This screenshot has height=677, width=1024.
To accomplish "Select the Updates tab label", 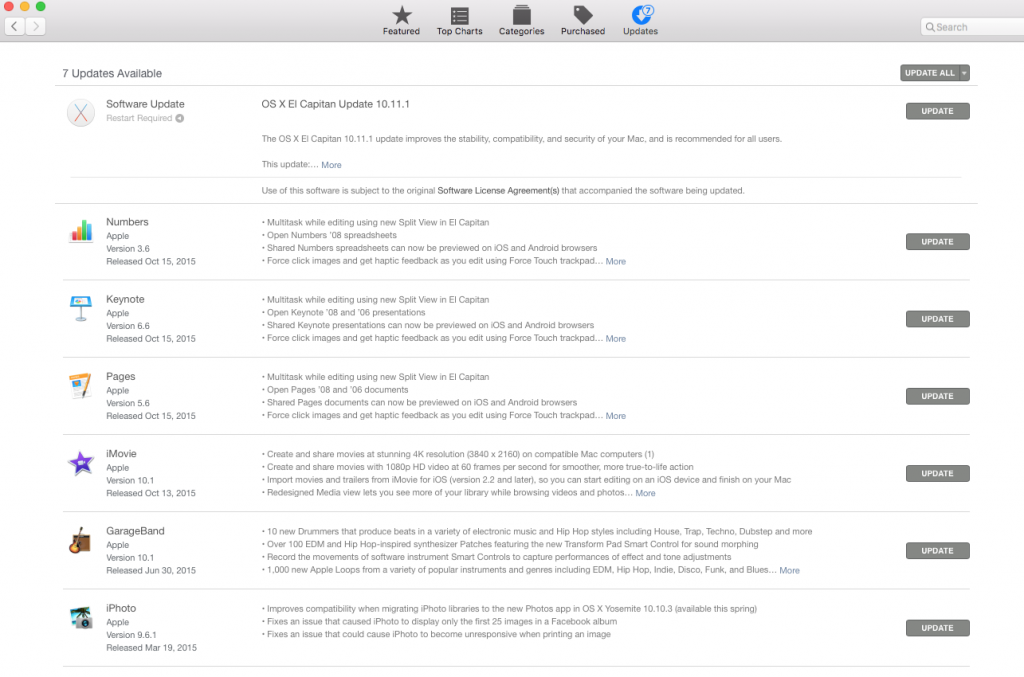I will pyautogui.click(x=640, y=31).
